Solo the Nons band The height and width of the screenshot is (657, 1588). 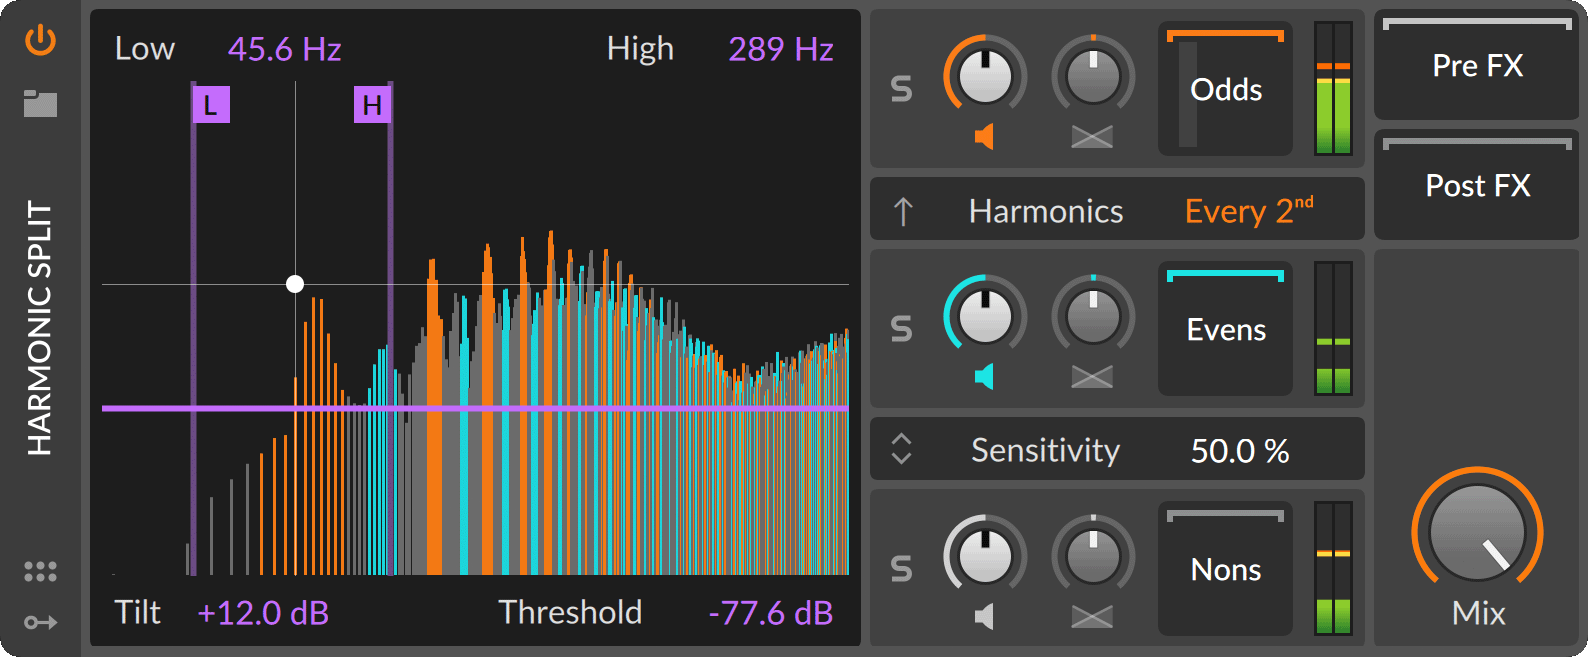click(901, 569)
